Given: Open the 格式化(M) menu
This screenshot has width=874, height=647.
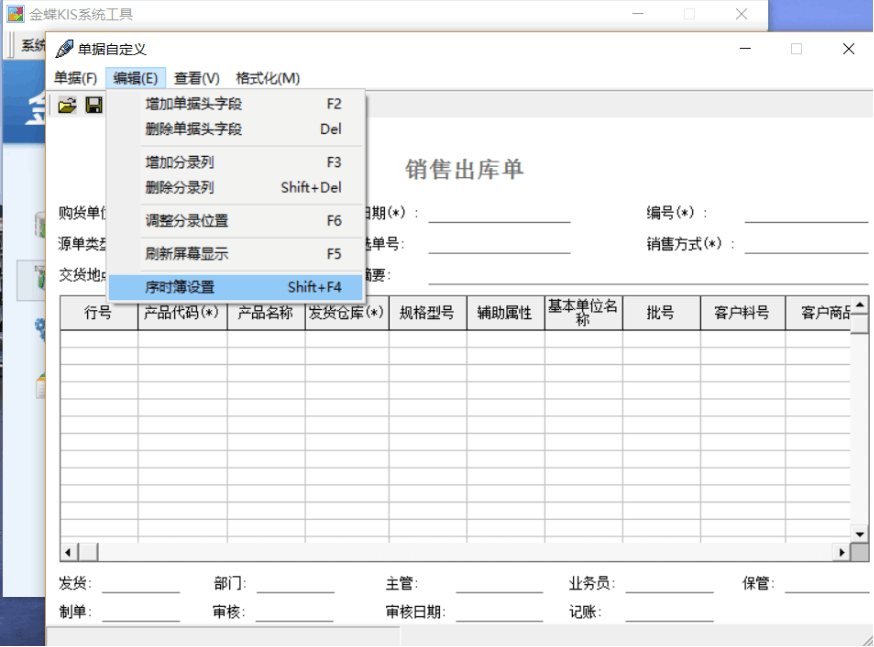Looking at the screenshot, I should (267, 78).
